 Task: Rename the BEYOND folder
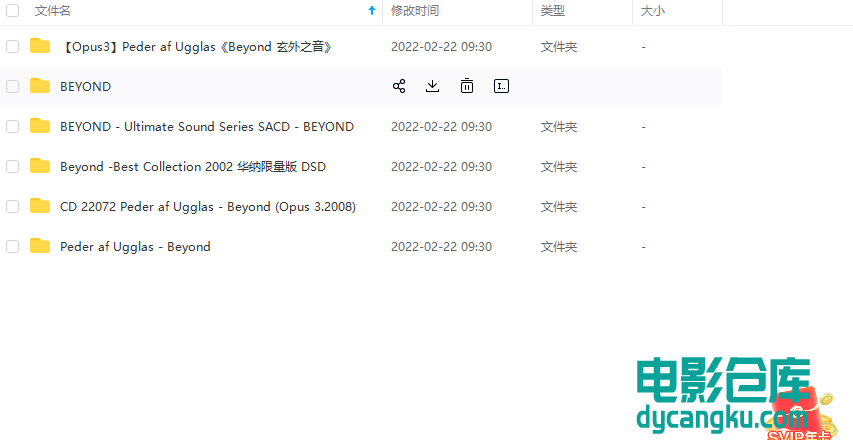tap(501, 86)
